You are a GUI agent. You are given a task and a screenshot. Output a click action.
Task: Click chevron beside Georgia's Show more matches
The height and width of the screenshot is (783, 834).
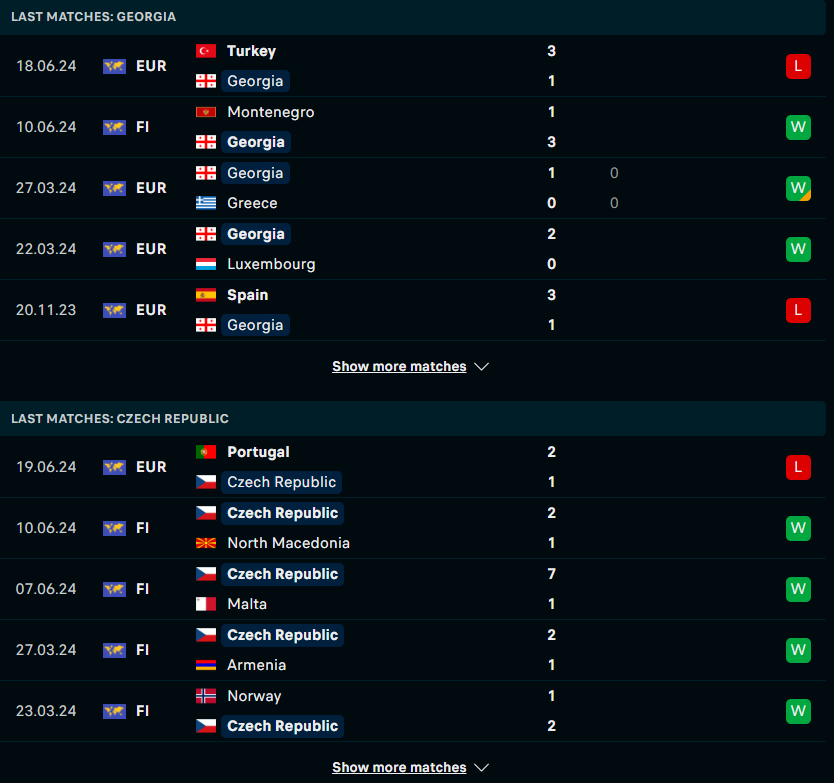click(481, 366)
